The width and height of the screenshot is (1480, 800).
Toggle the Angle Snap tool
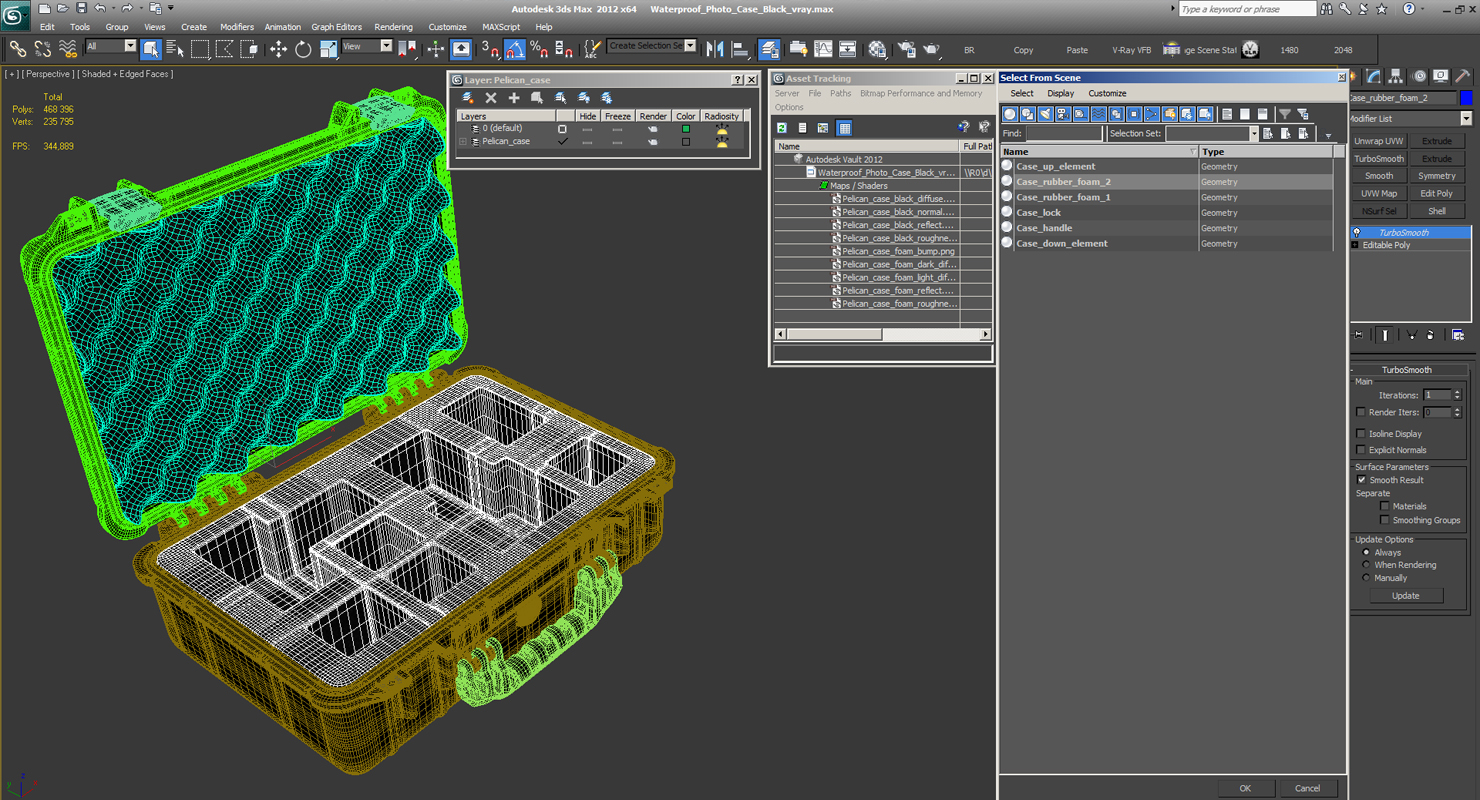coord(514,48)
